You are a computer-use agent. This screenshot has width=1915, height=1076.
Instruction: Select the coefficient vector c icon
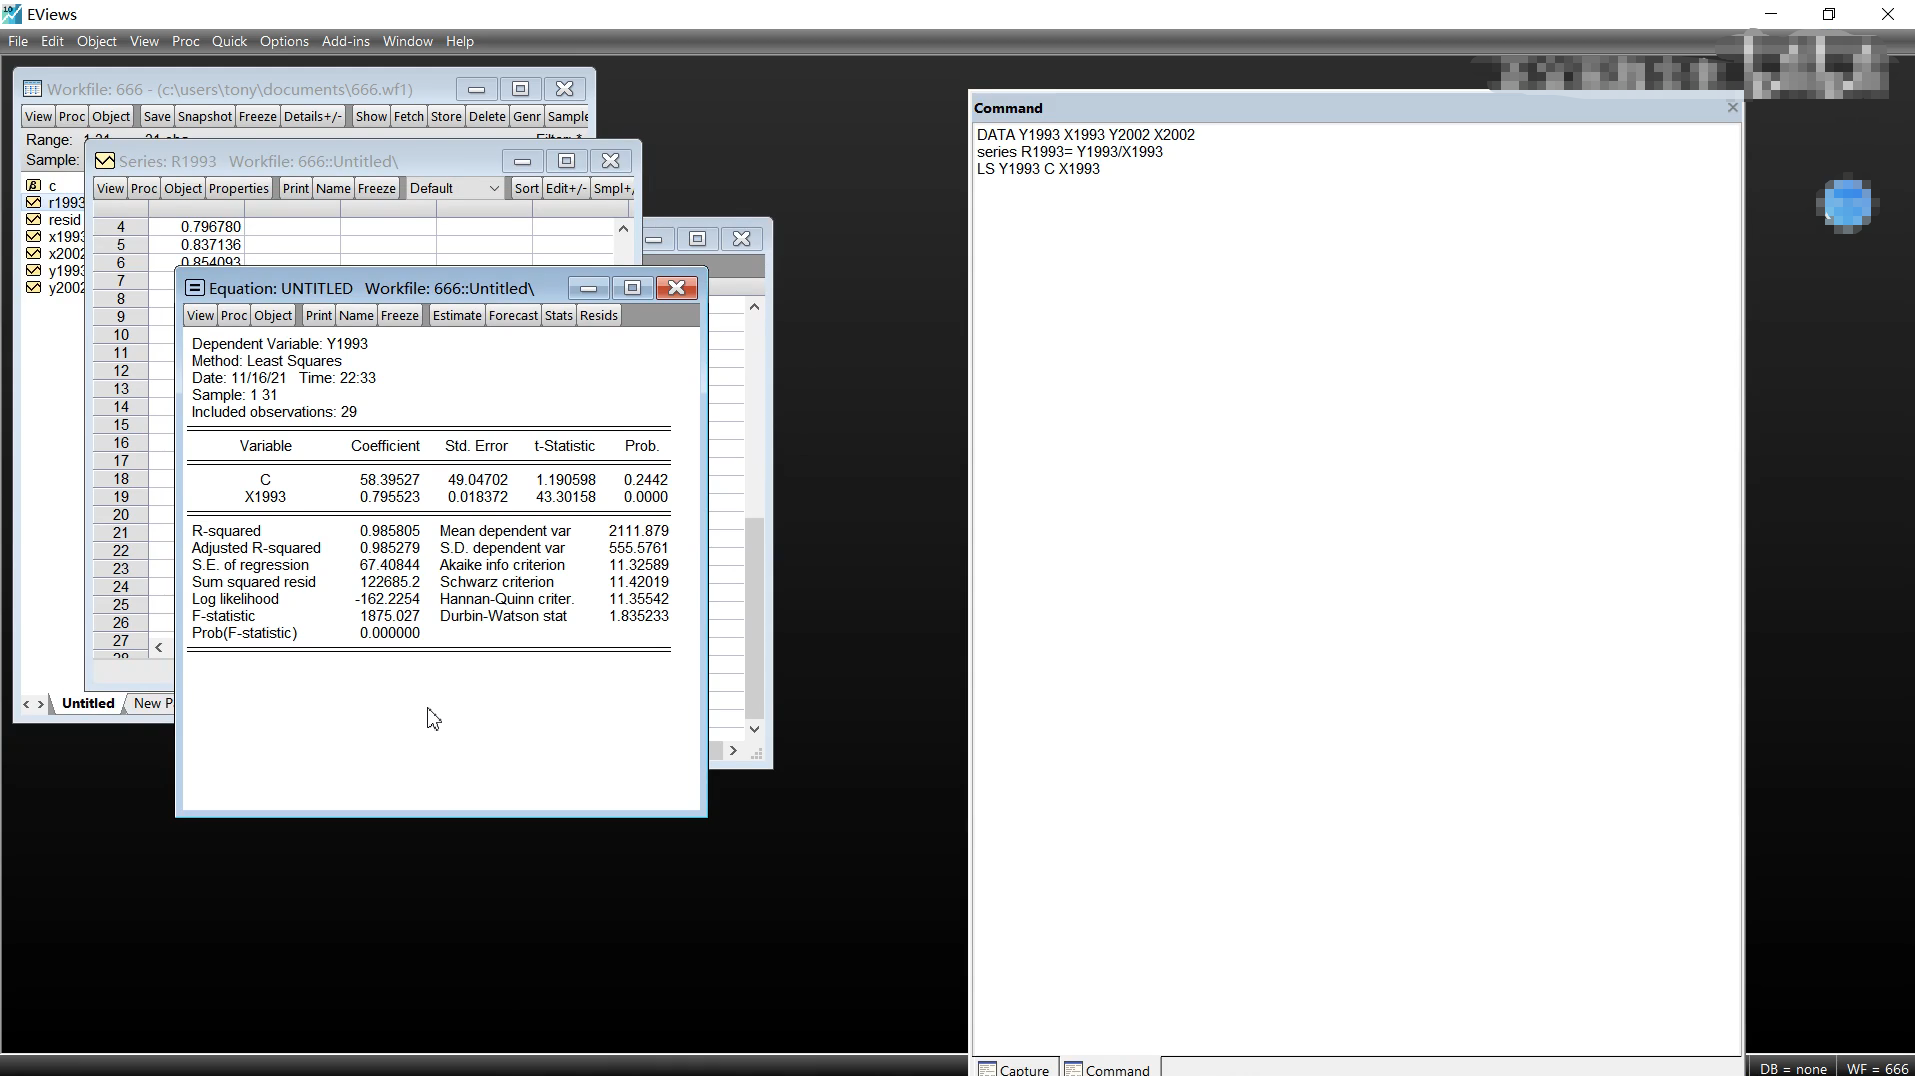click(33, 186)
